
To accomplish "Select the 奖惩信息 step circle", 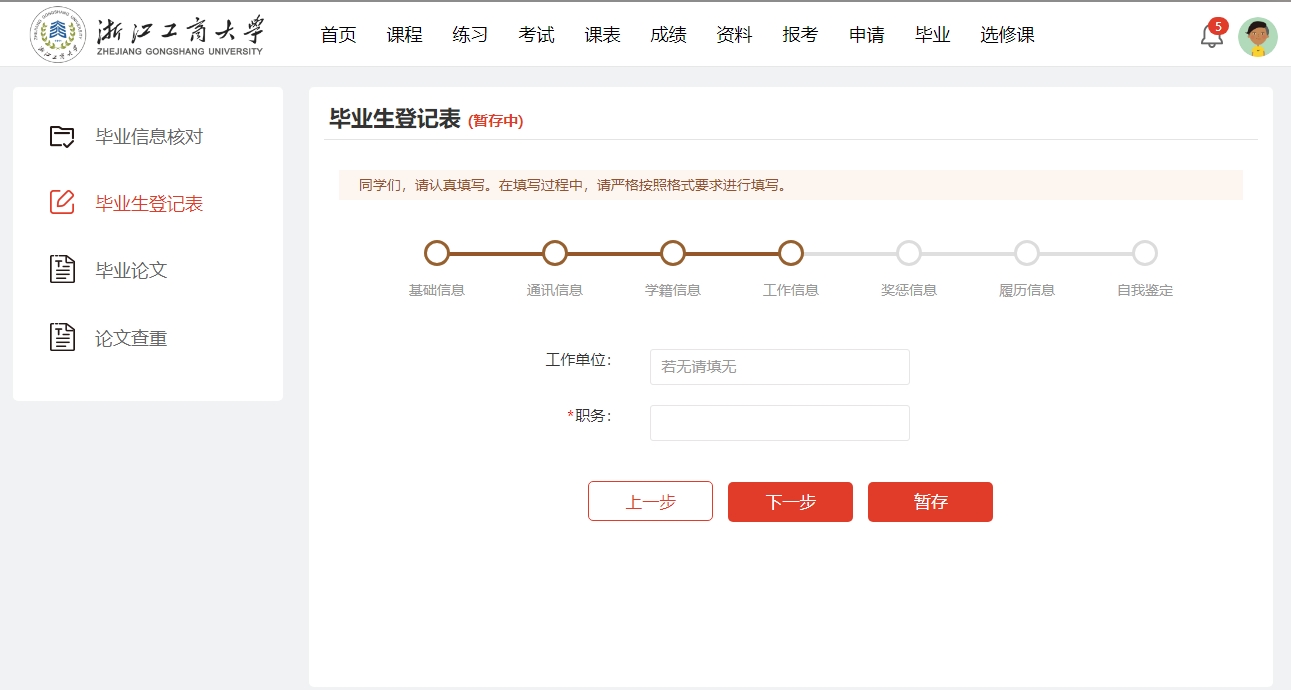I will pos(909,253).
